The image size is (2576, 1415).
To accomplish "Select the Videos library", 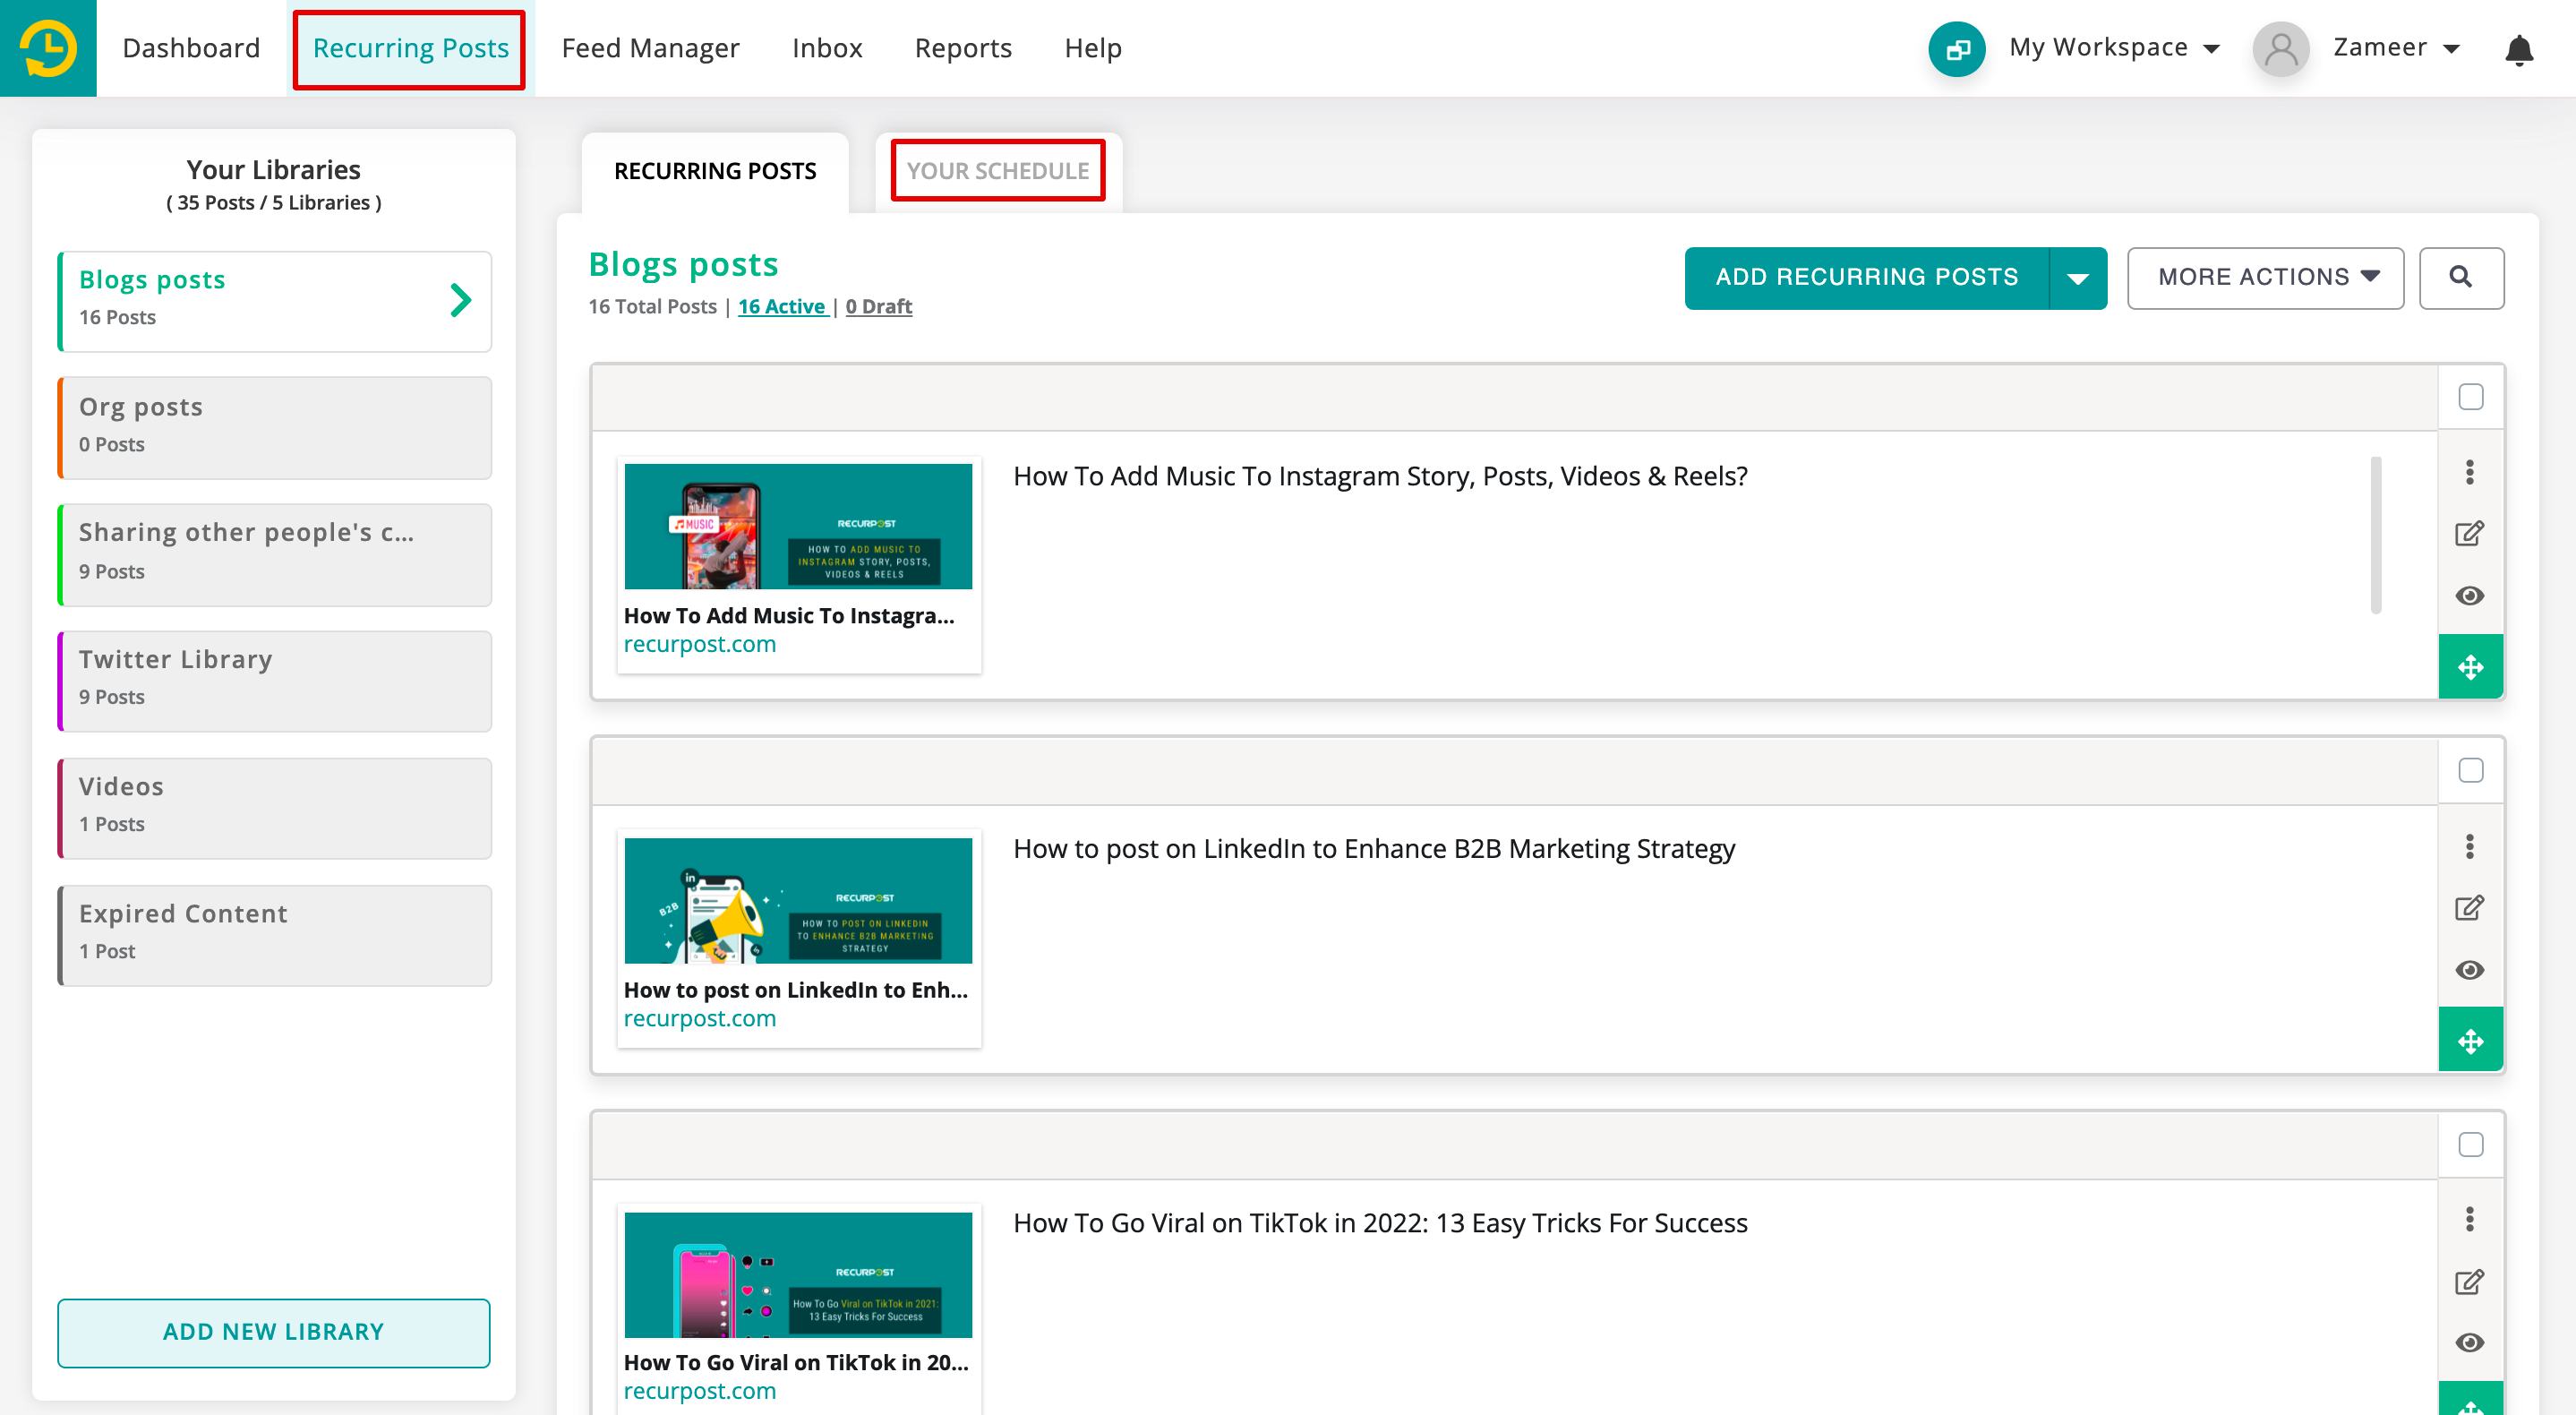I will click(x=275, y=808).
